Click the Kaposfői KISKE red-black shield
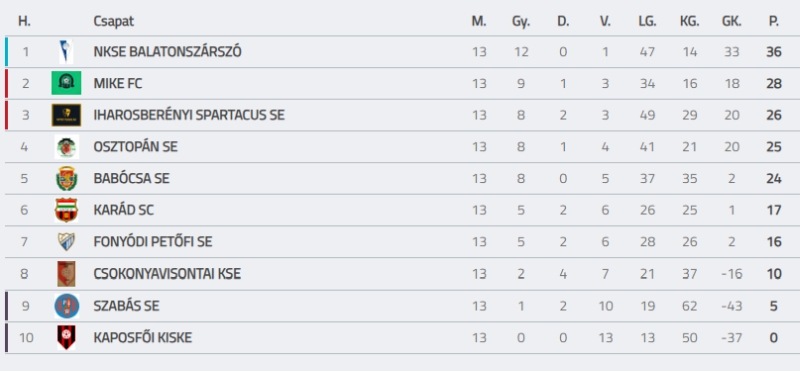The image size is (800, 371). (66, 337)
